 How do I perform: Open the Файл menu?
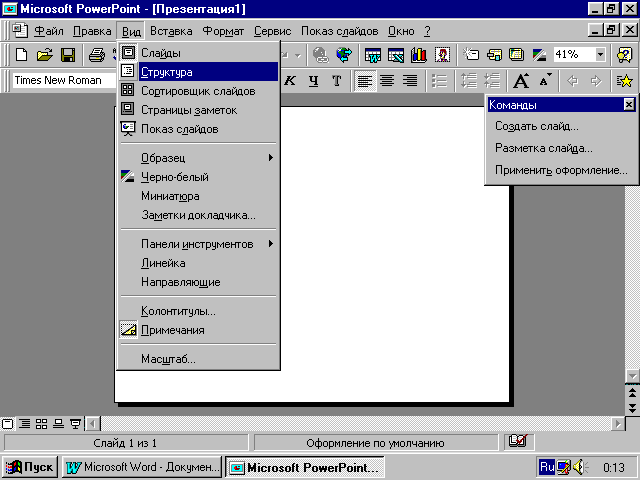pyautogui.click(x=49, y=31)
